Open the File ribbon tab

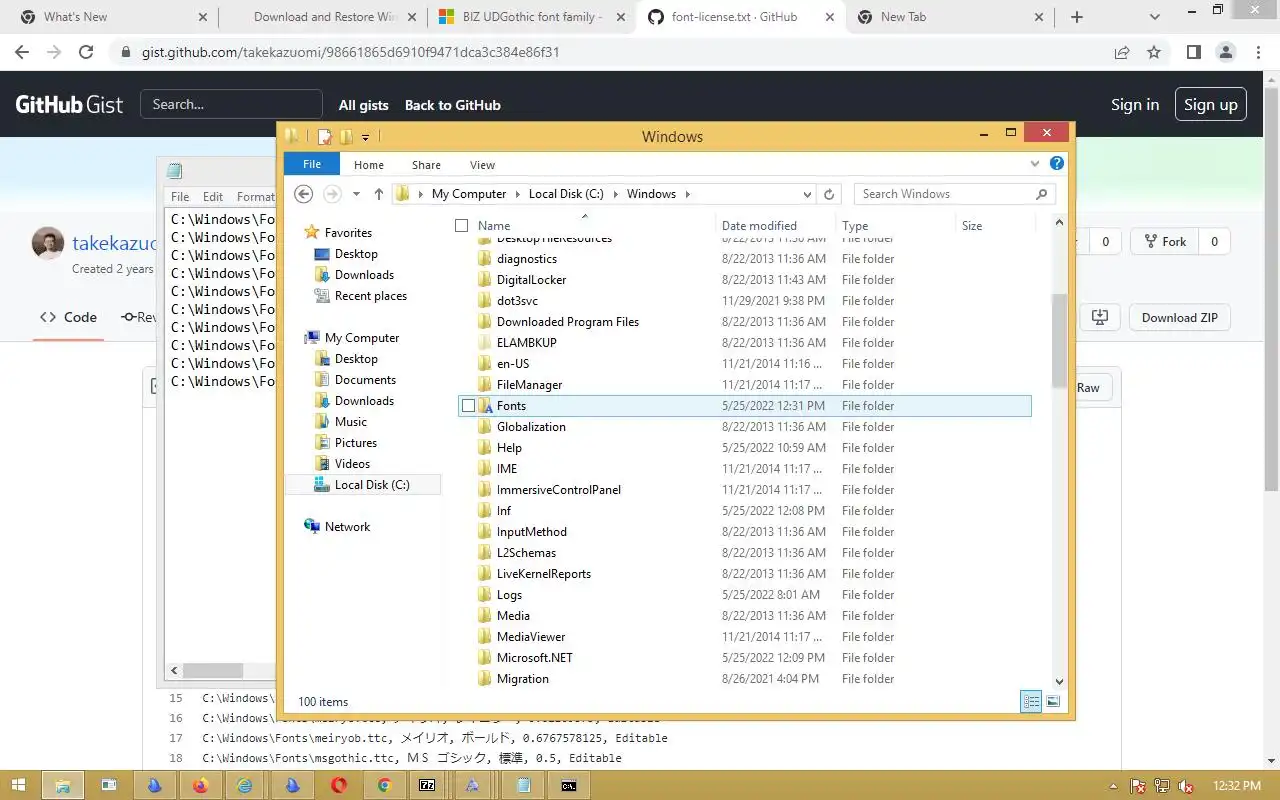coord(312,164)
